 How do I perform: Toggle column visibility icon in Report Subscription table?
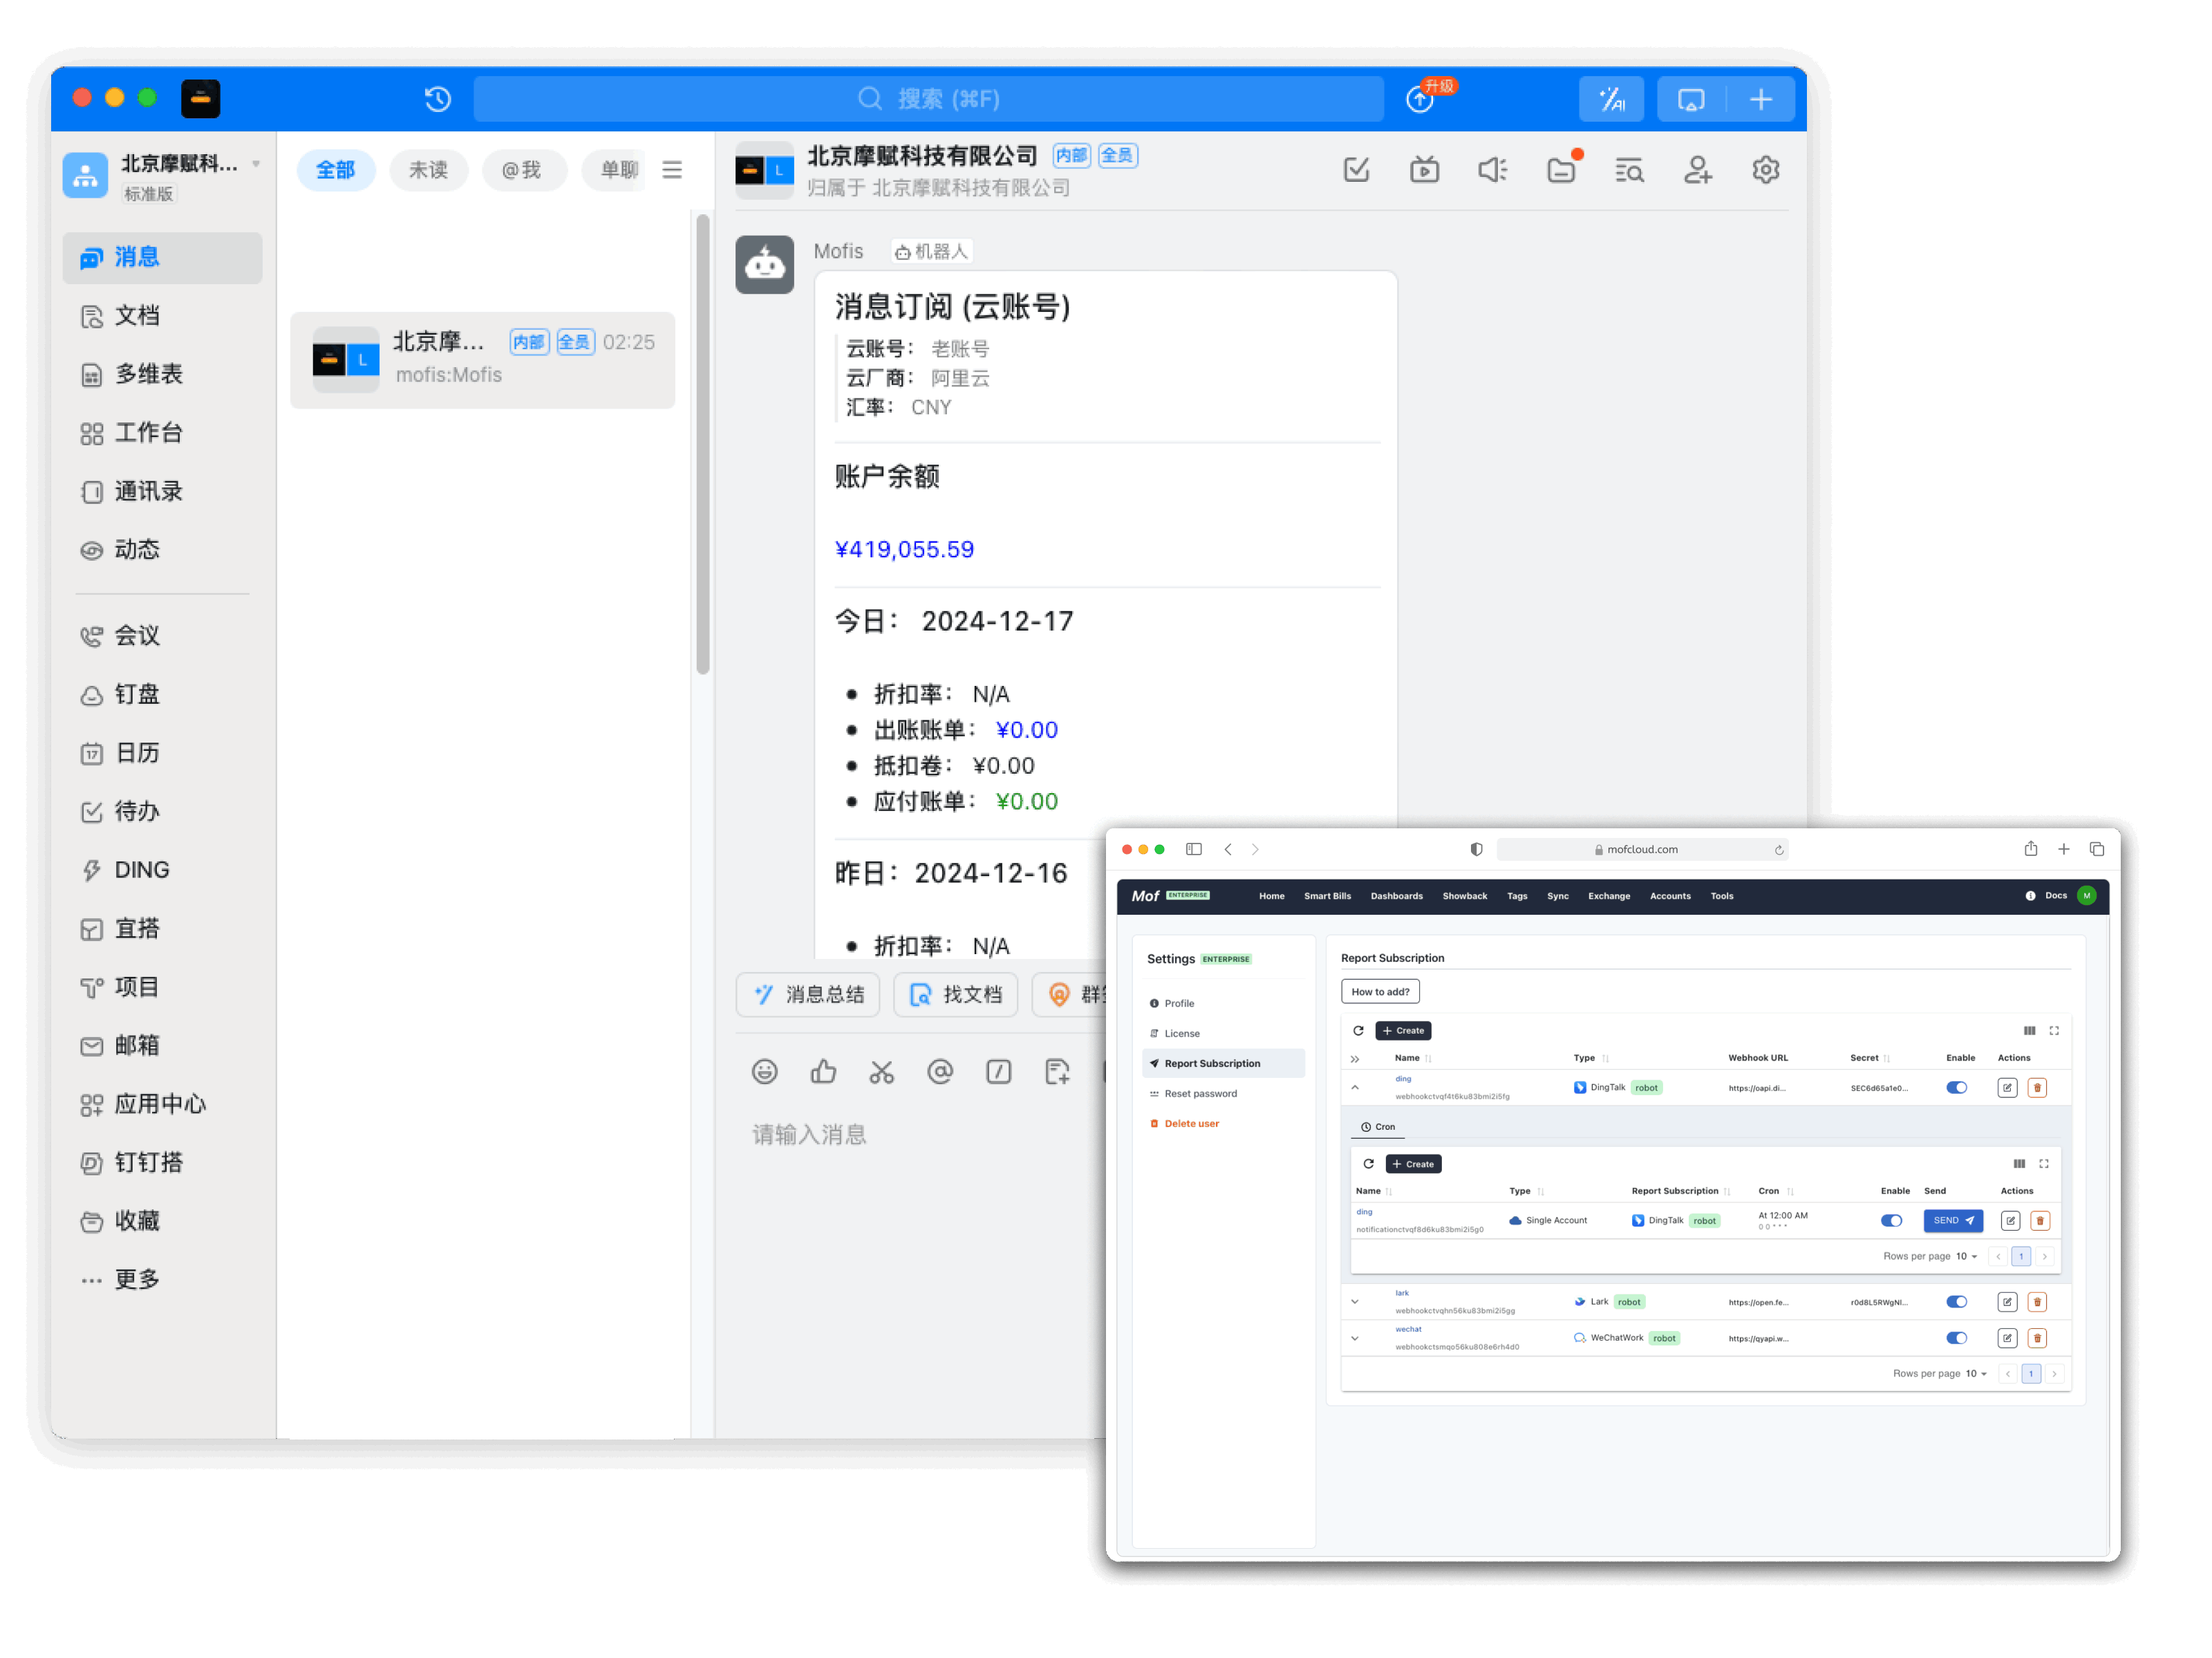pyautogui.click(x=2029, y=1030)
